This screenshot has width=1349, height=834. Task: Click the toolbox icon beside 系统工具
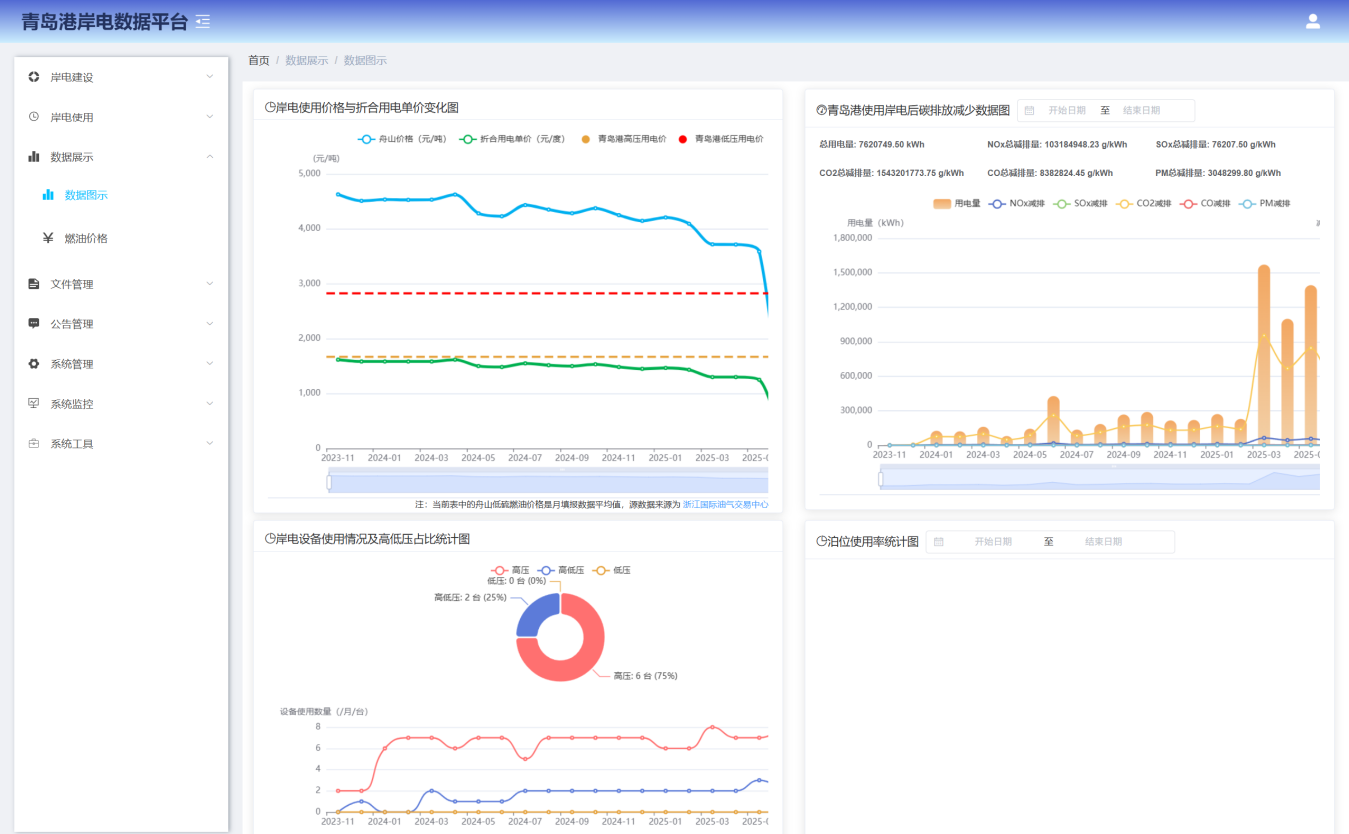34,444
